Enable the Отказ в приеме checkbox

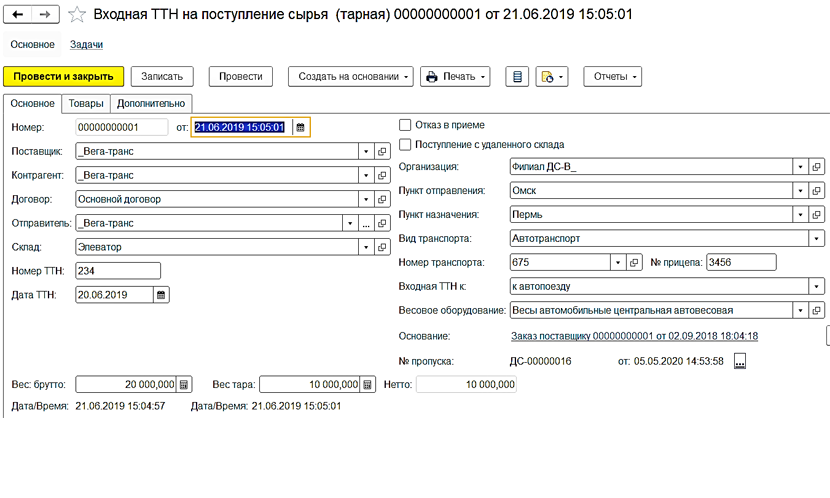[405, 125]
